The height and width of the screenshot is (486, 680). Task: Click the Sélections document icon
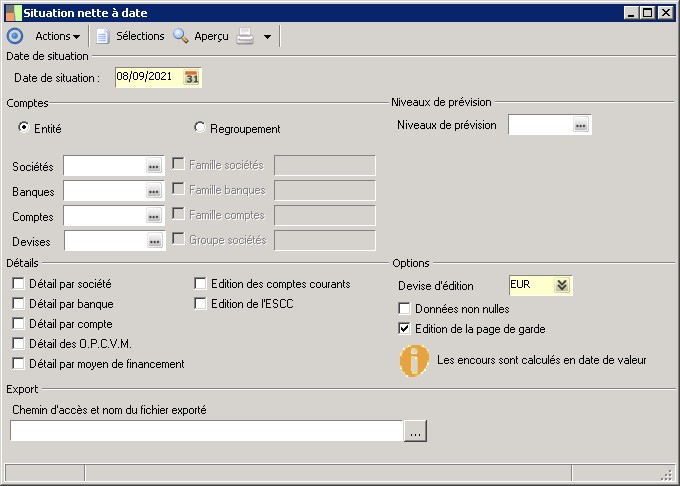102,36
